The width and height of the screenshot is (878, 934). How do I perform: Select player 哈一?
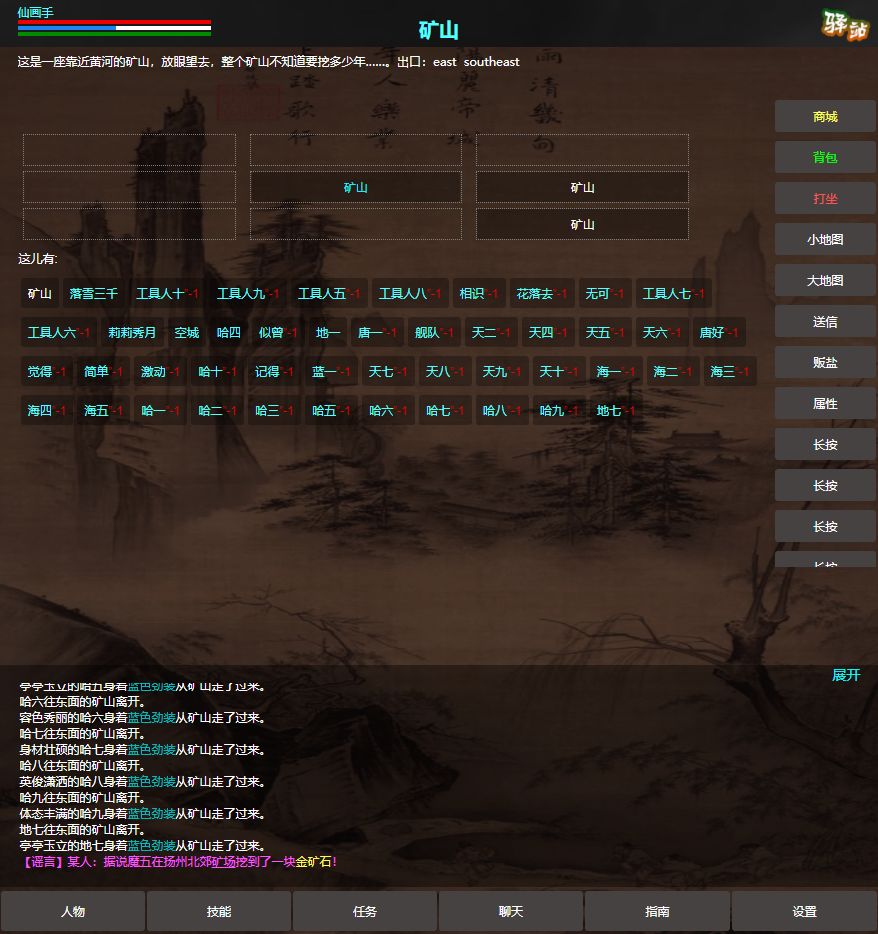tap(160, 410)
